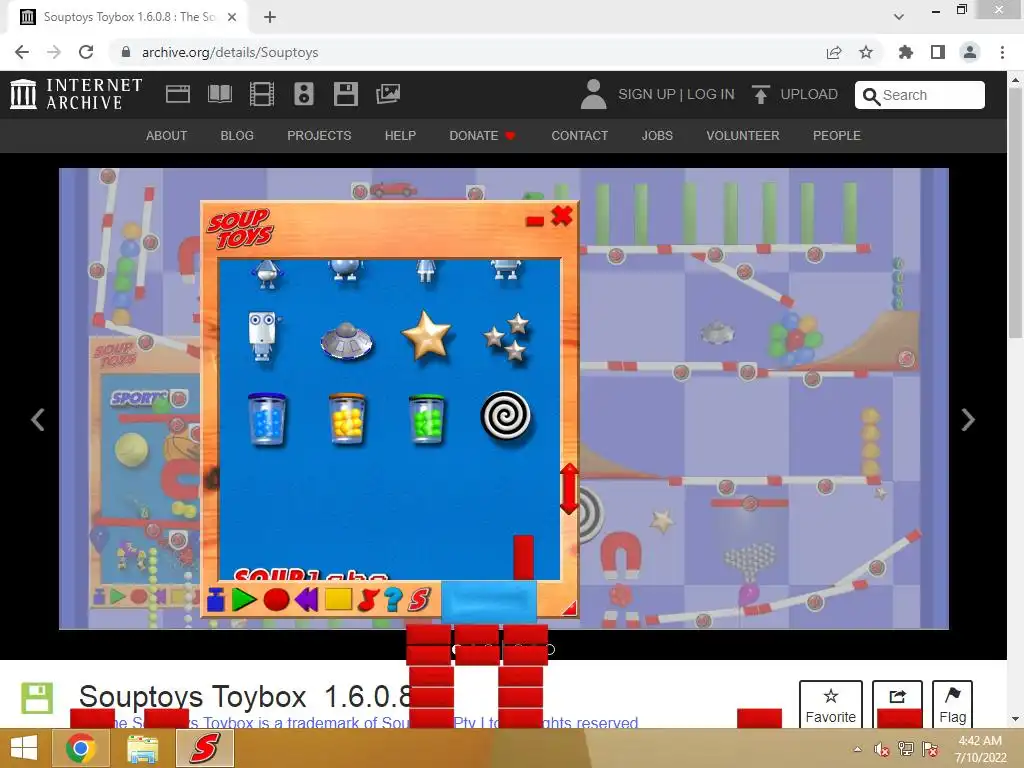Open the Internet Archive home logo
The height and width of the screenshot is (768, 1024).
(76, 94)
